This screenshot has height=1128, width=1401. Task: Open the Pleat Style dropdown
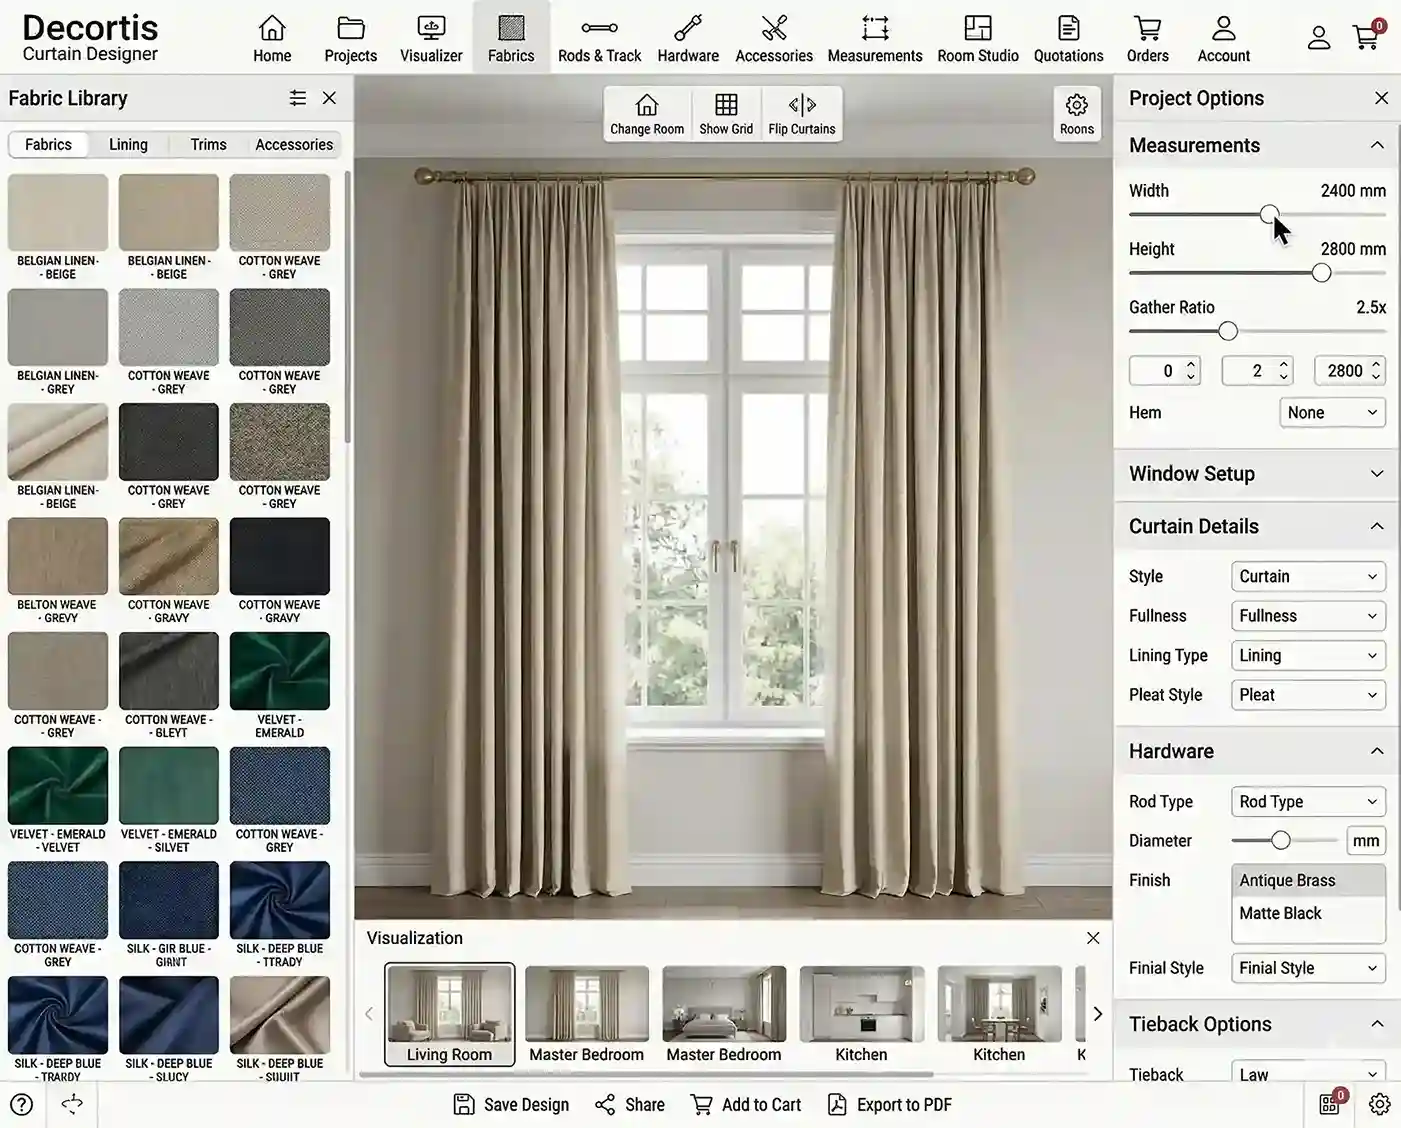click(x=1307, y=694)
